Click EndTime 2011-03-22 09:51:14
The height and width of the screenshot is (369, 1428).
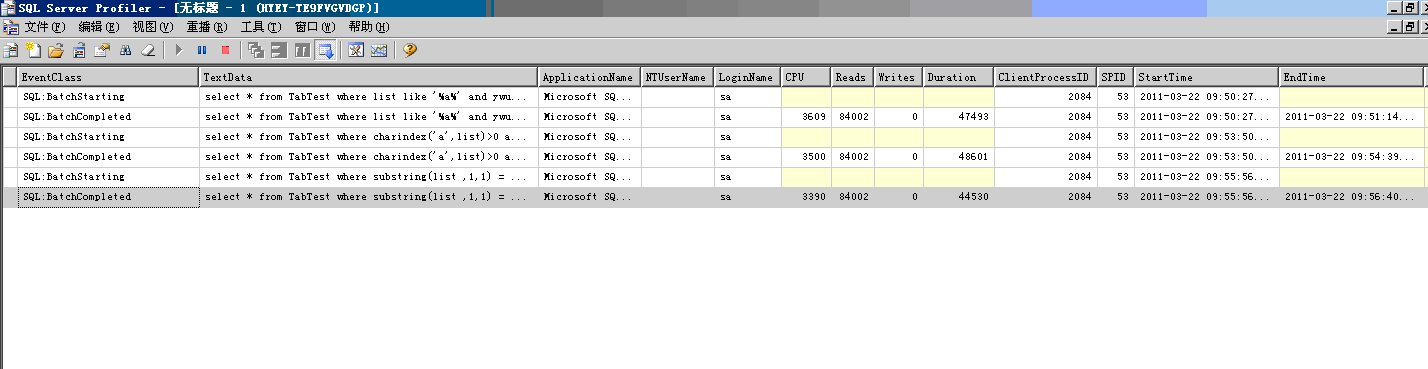coord(1349,117)
